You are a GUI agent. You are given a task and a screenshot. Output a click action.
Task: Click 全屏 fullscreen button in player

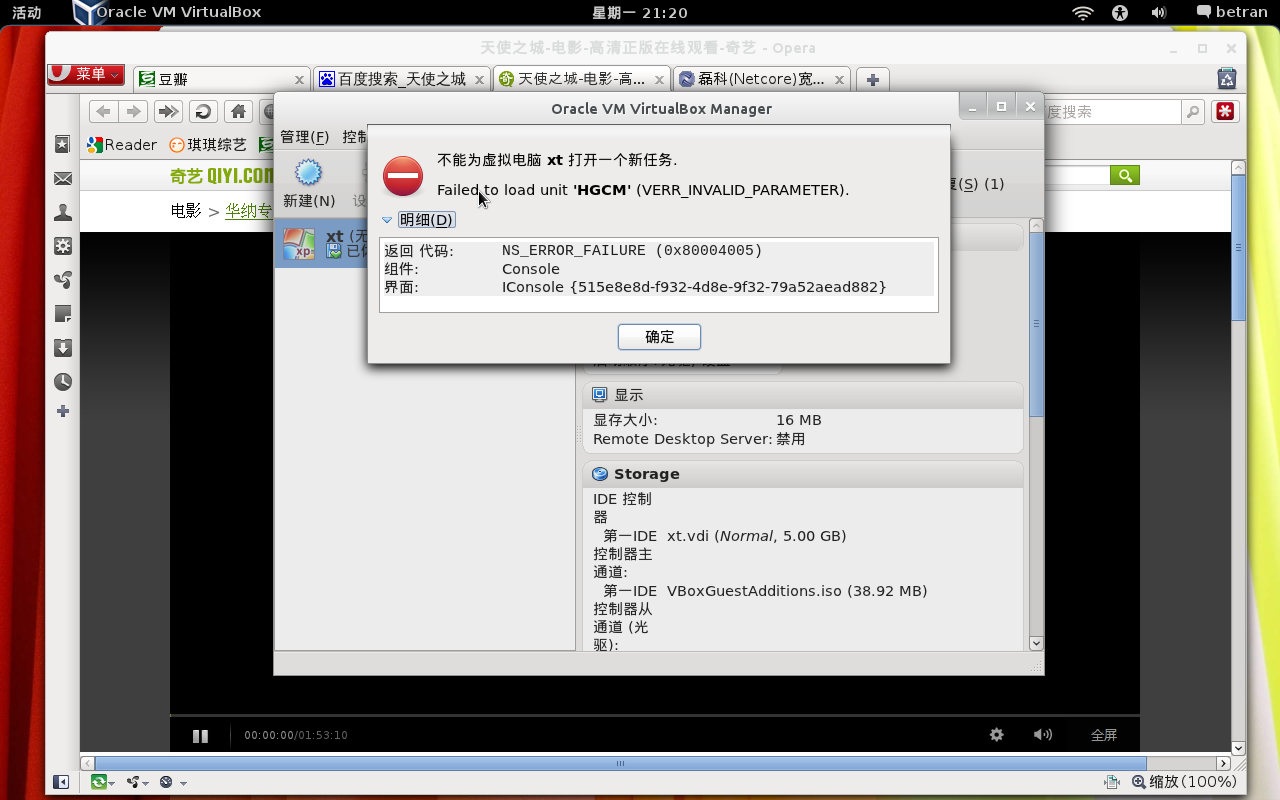click(x=1104, y=735)
